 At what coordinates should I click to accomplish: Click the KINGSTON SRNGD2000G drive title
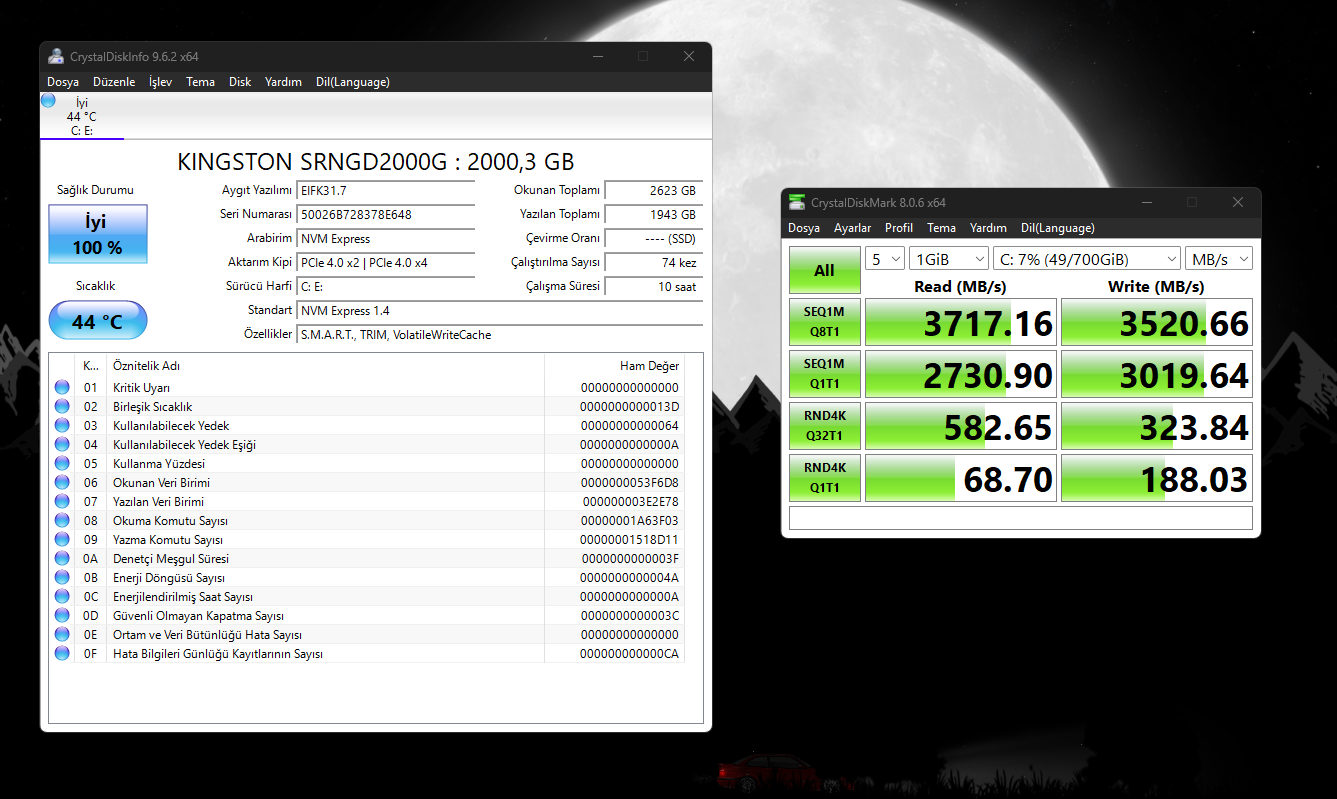376,162
